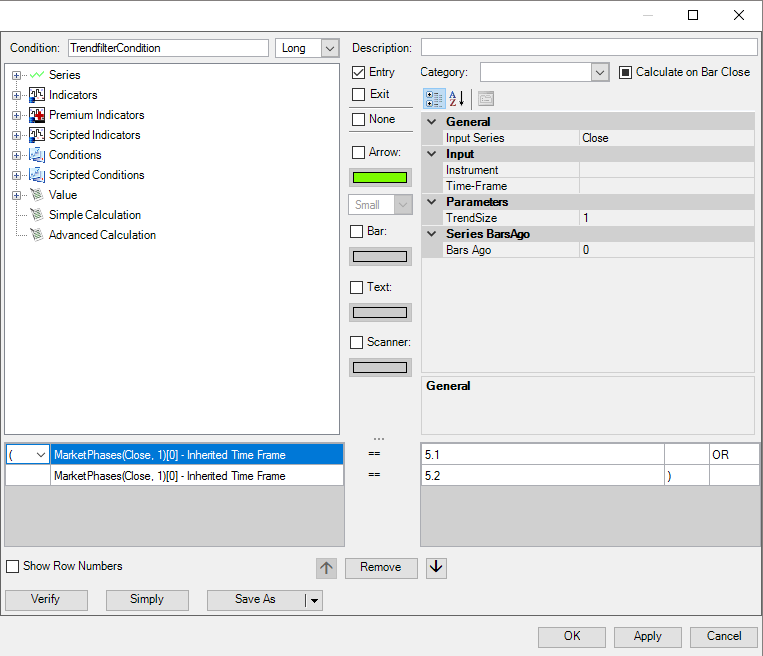Click the Premium Indicators tree icon
Image resolution: width=763 pixels, height=656 pixels.
tap(37, 115)
